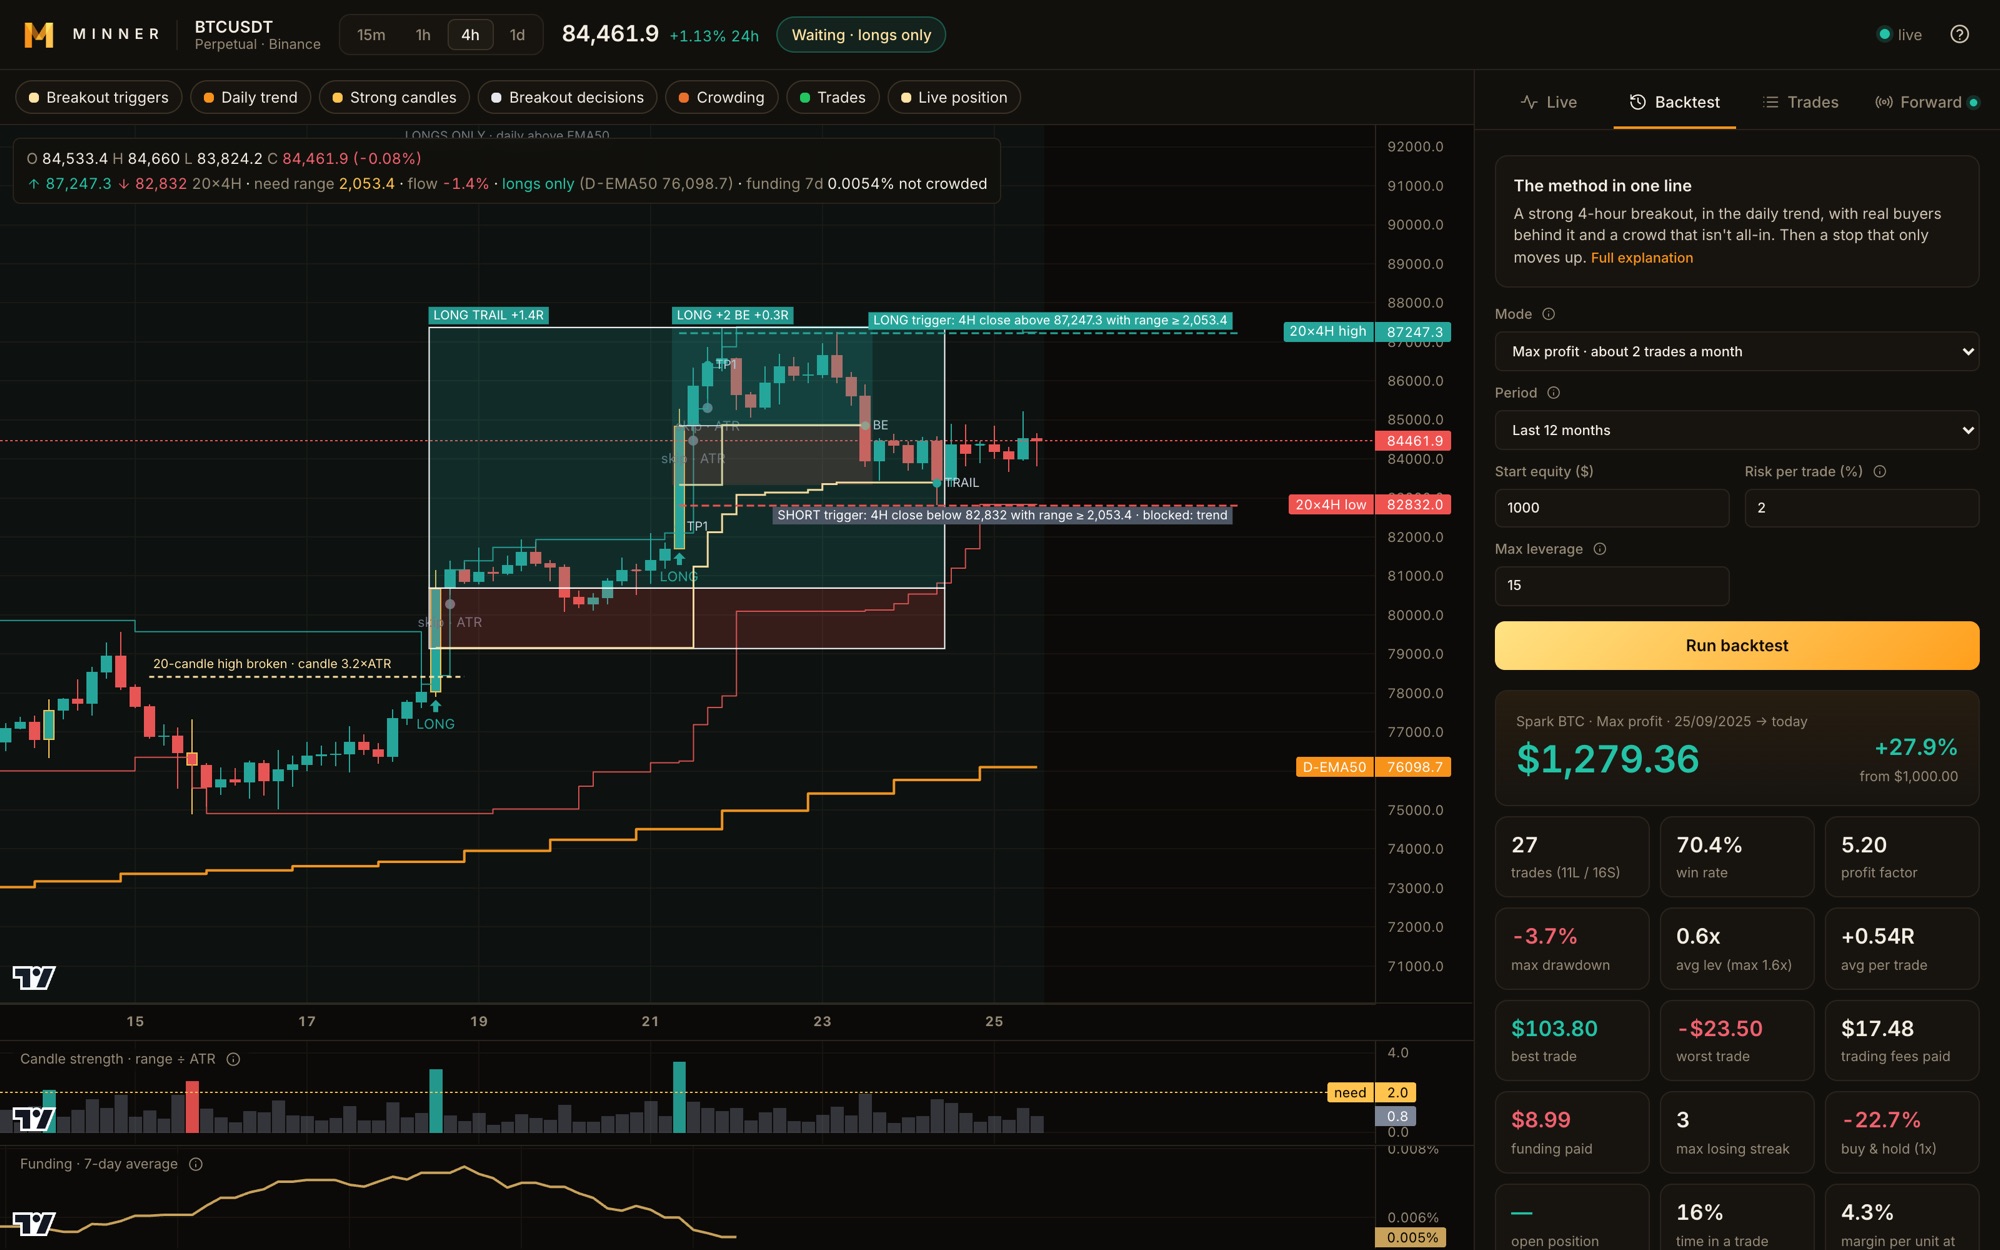
Task: Open the Mode dropdown Max profit
Action: pos(1737,352)
